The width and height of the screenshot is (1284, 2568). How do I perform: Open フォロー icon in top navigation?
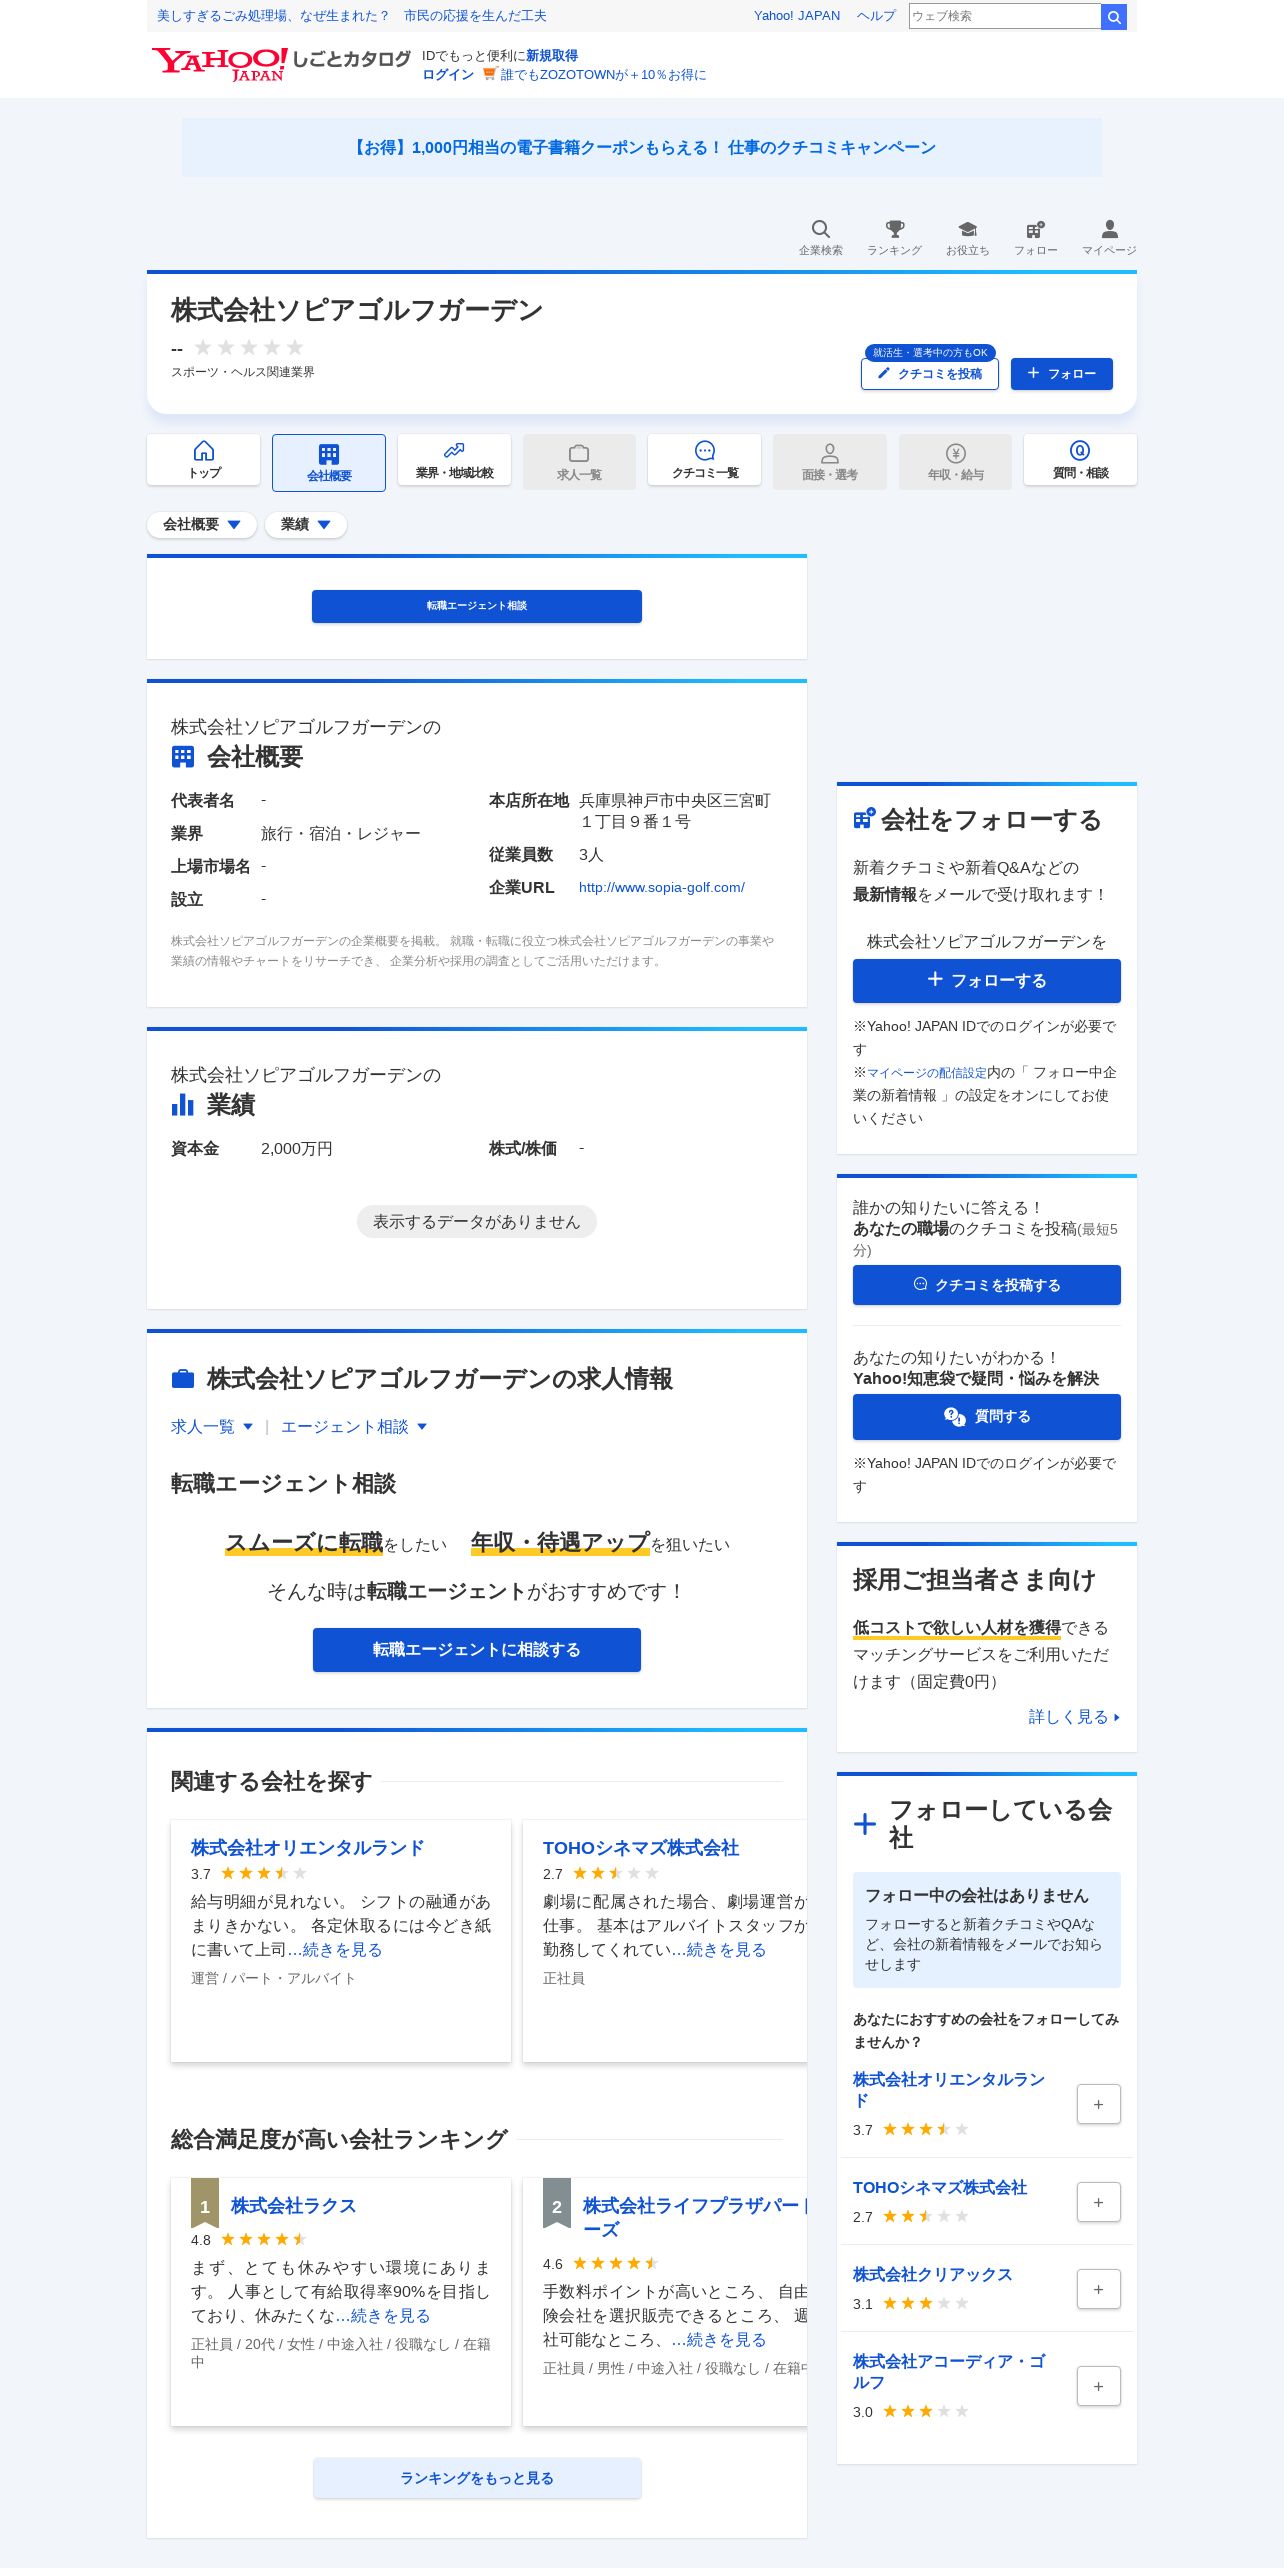1035,237
